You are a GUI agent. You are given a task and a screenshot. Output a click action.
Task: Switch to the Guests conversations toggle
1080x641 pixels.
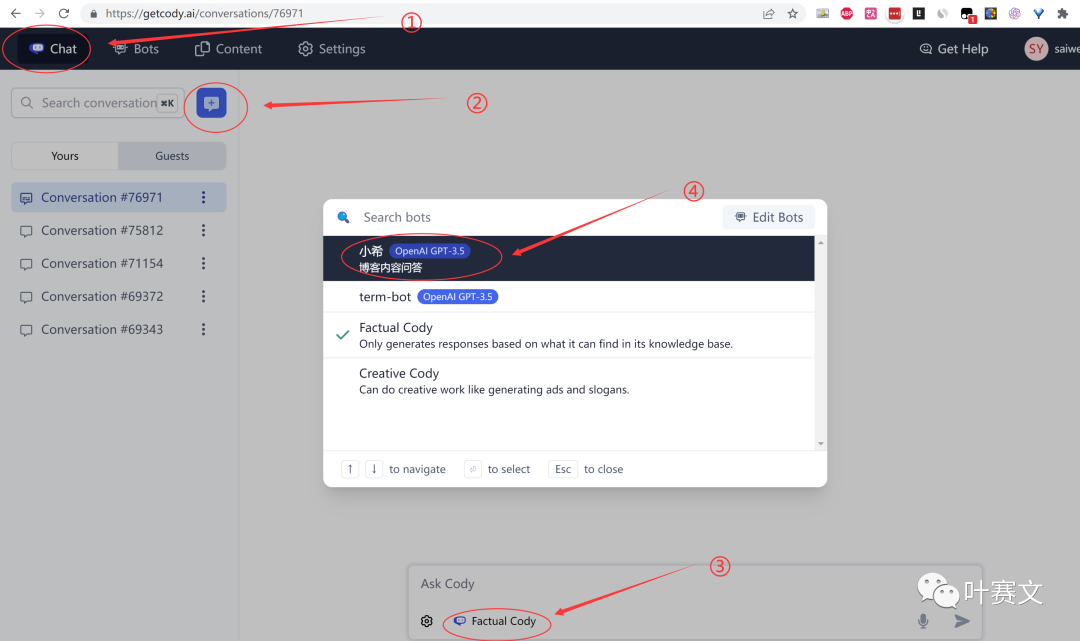[172, 156]
